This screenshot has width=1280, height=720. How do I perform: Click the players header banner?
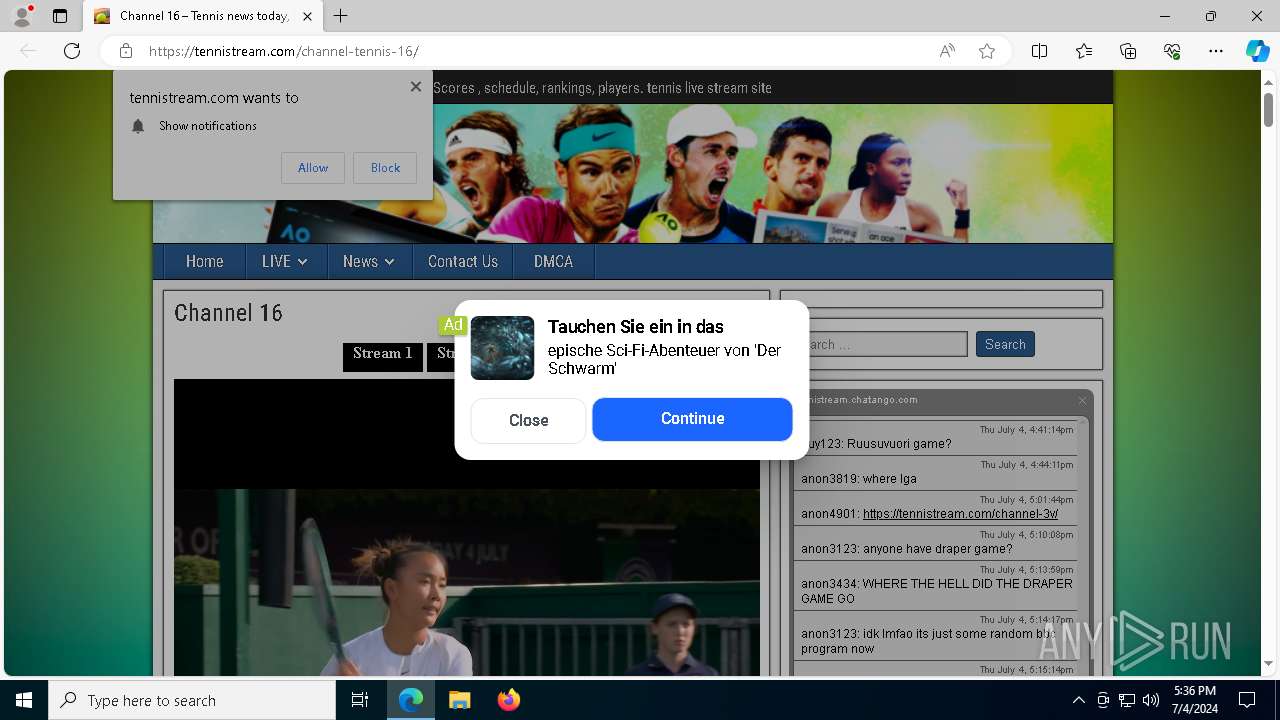pyautogui.click(x=632, y=173)
